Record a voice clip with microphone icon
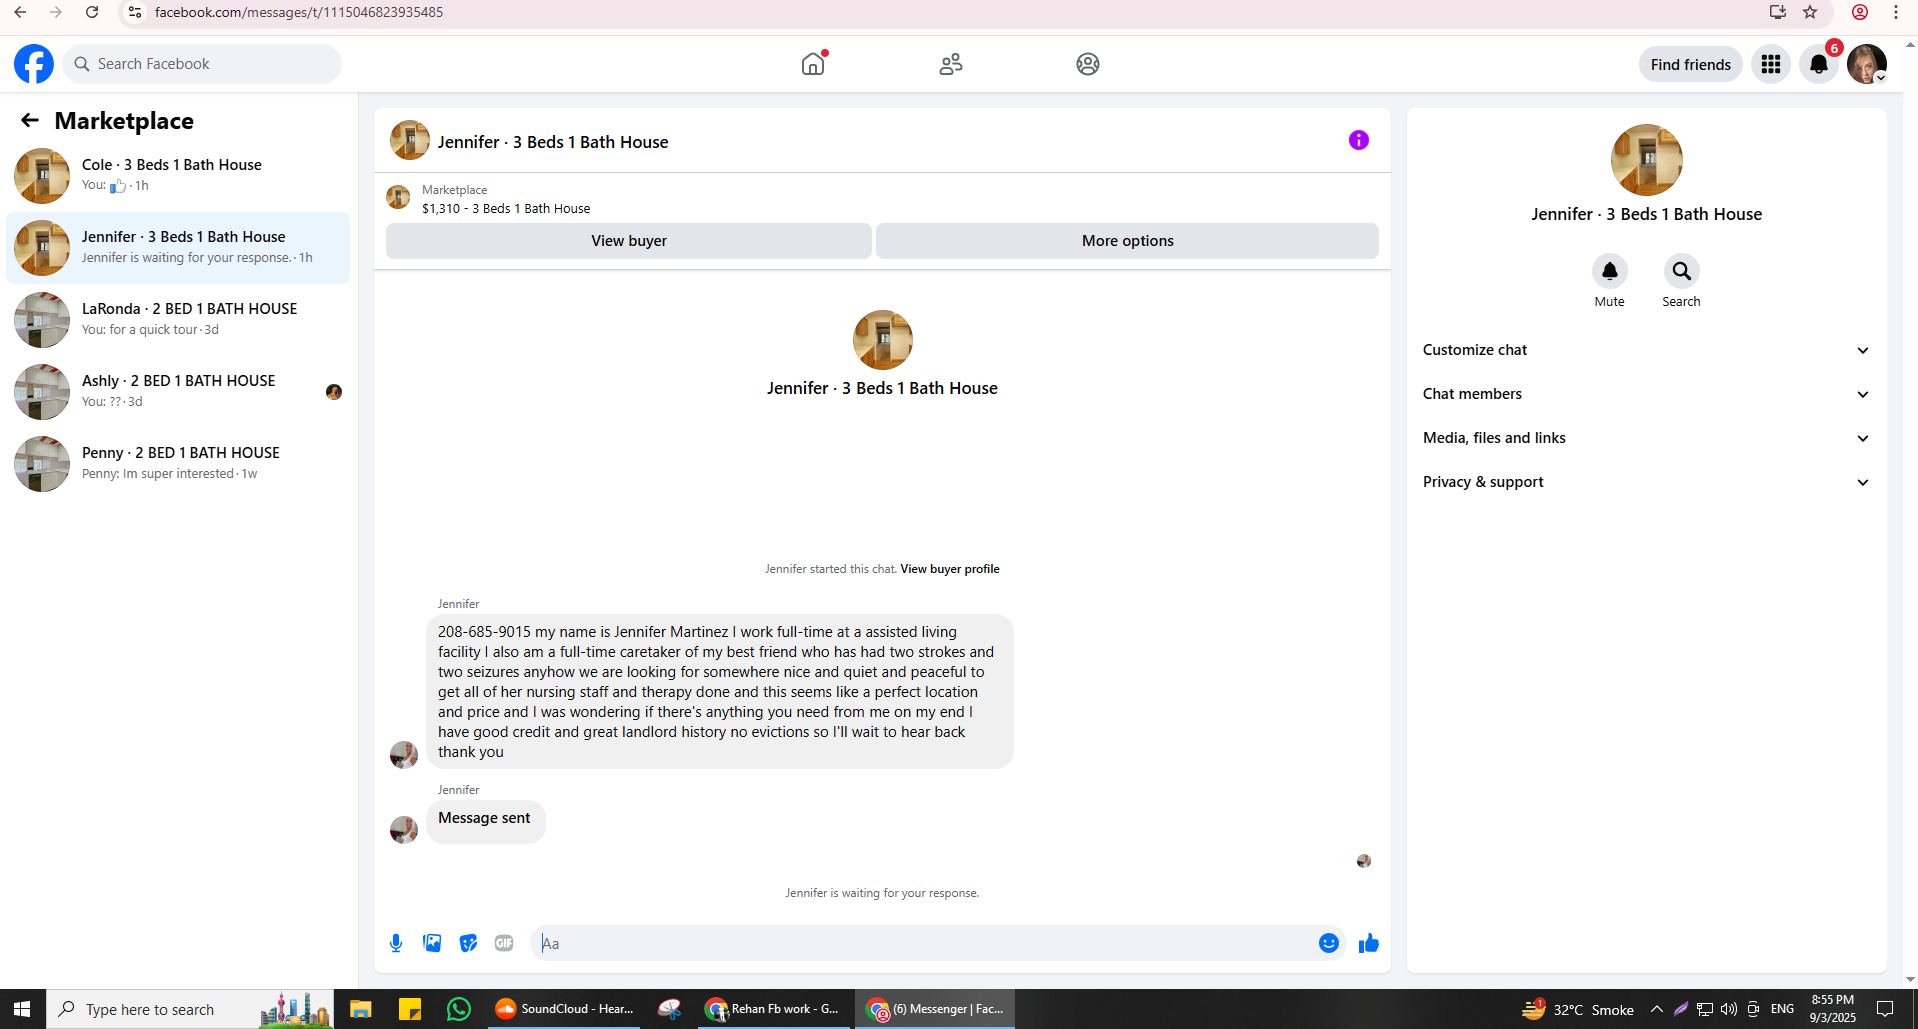The width and height of the screenshot is (1918, 1029). [396, 943]
